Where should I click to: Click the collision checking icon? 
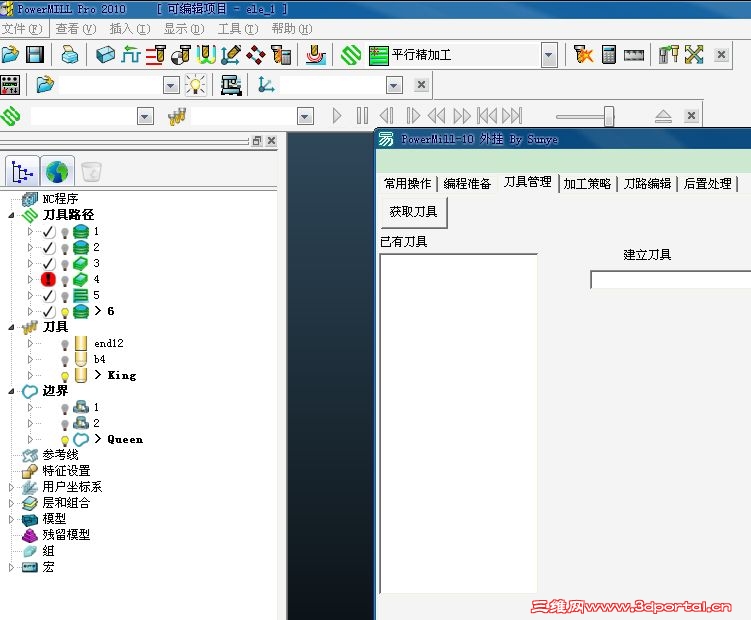583,55
